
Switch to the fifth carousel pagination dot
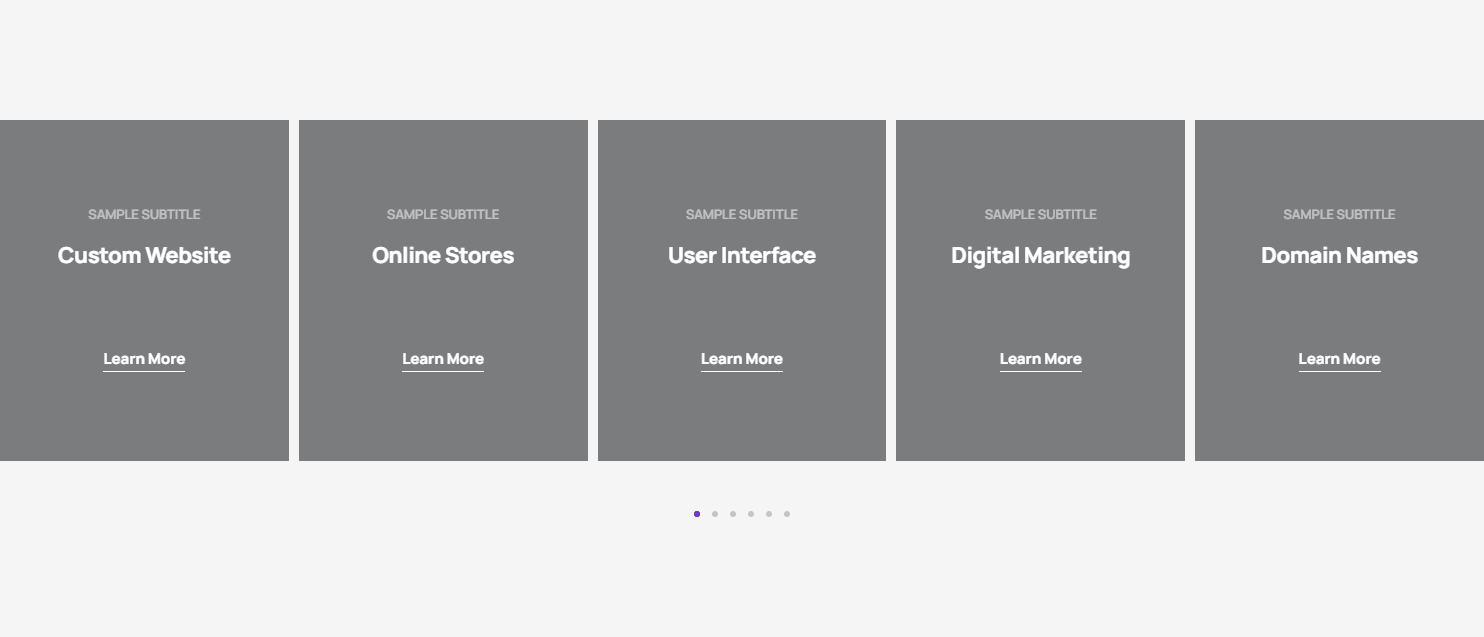tap(769, 514)
